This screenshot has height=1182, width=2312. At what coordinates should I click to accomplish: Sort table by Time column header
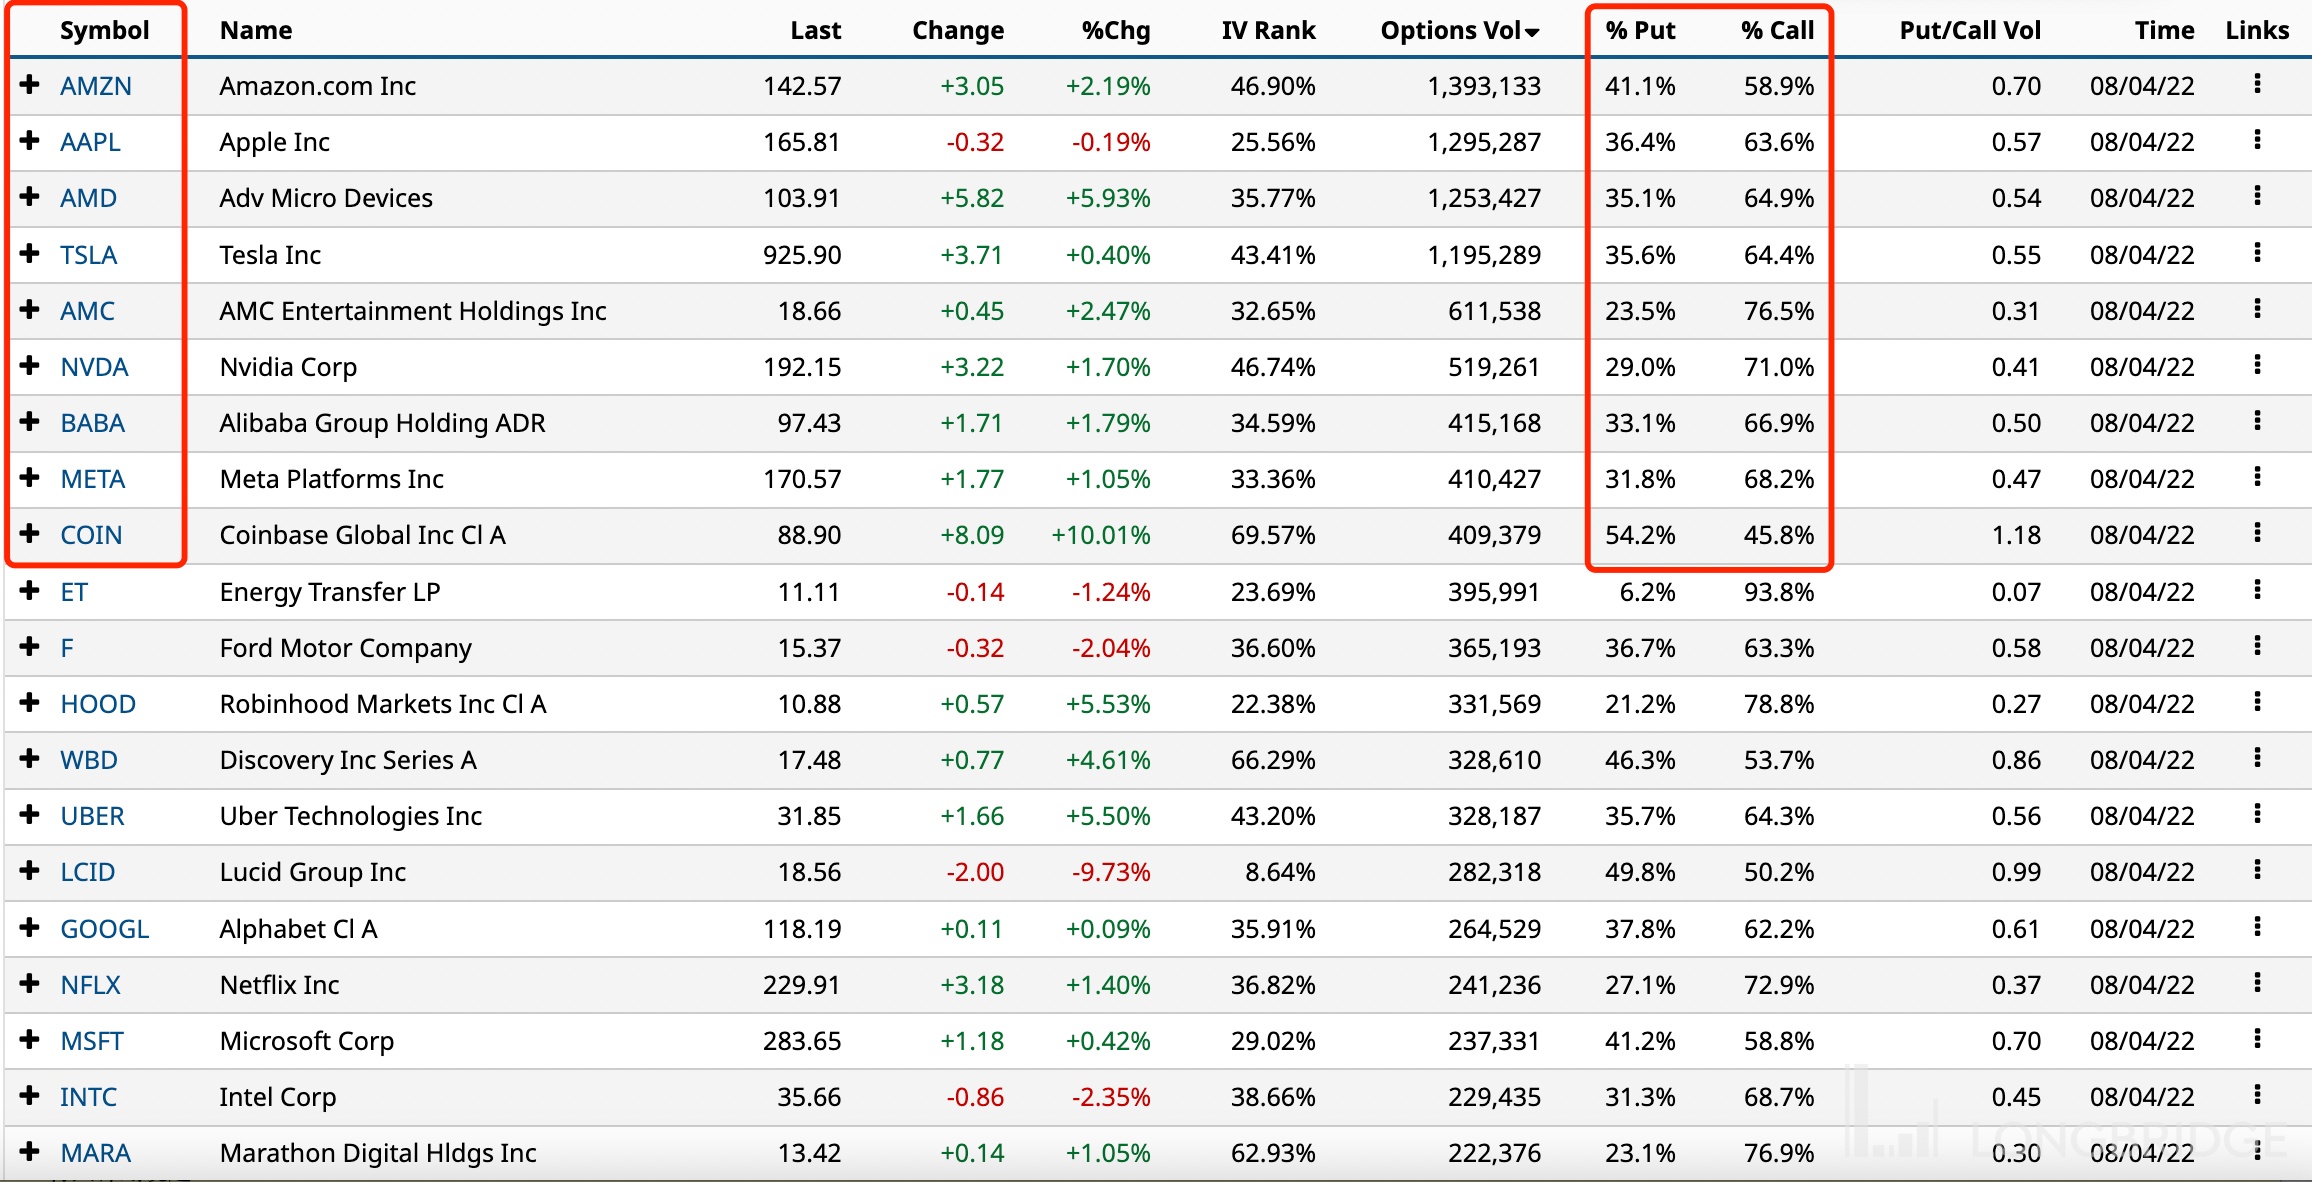(x=2164, y=30)
